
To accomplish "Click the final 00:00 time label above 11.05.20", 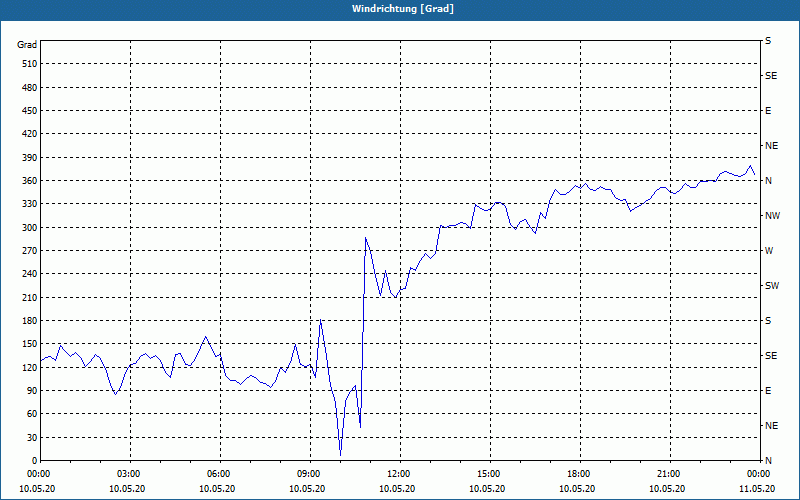I will click(x=757, y=473).
